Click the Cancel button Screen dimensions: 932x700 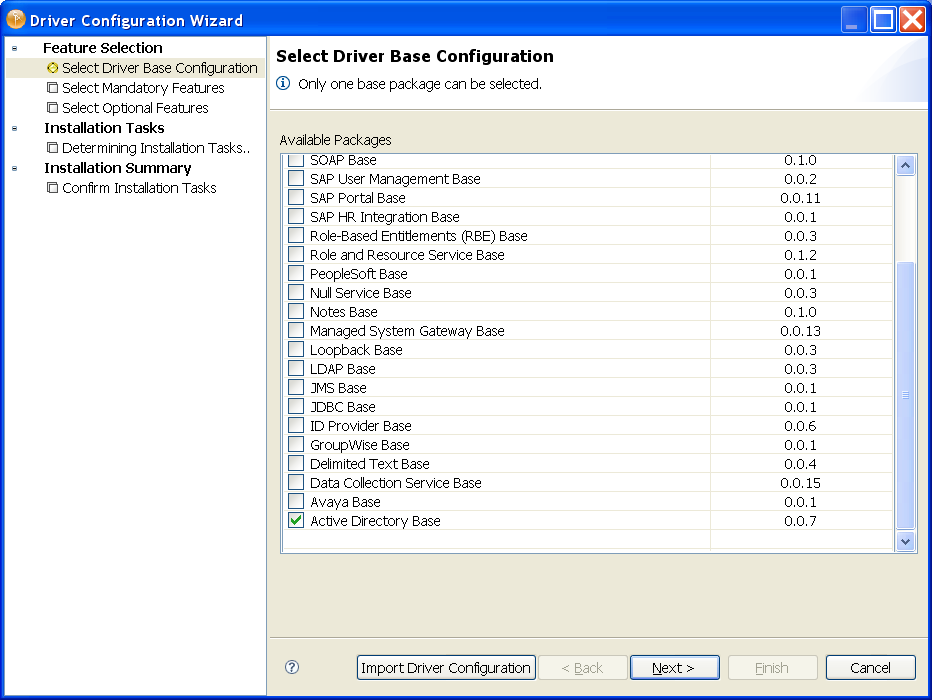coord(870,668)
